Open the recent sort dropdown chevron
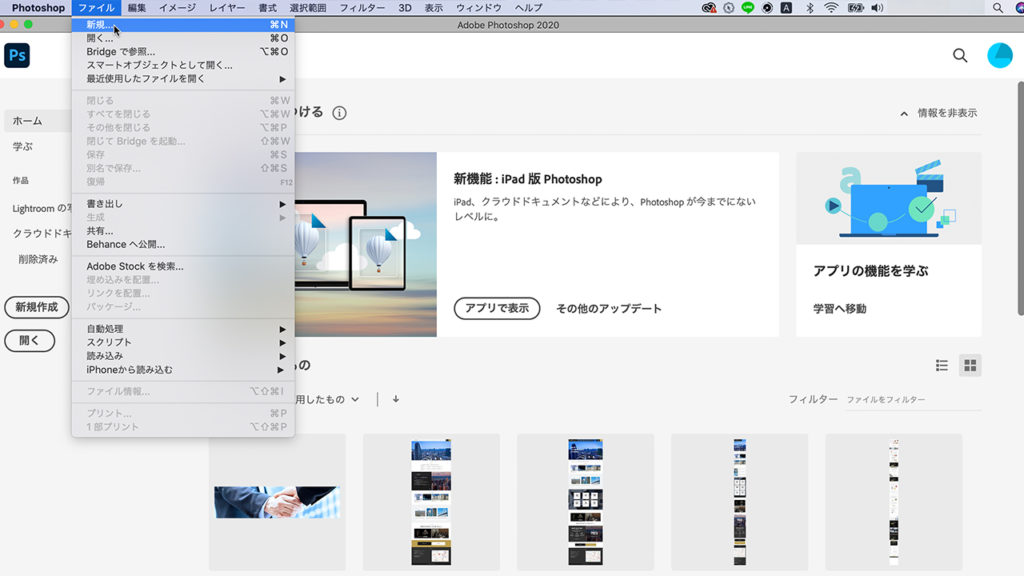The height and width of the screenshot is (576, 1024). pos(355,399)
